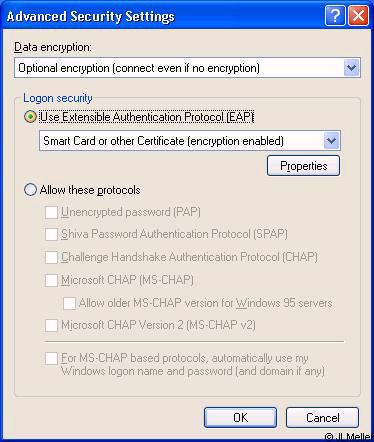
Task: Click the Optional encryption combo box field
Action: point(187,68)
